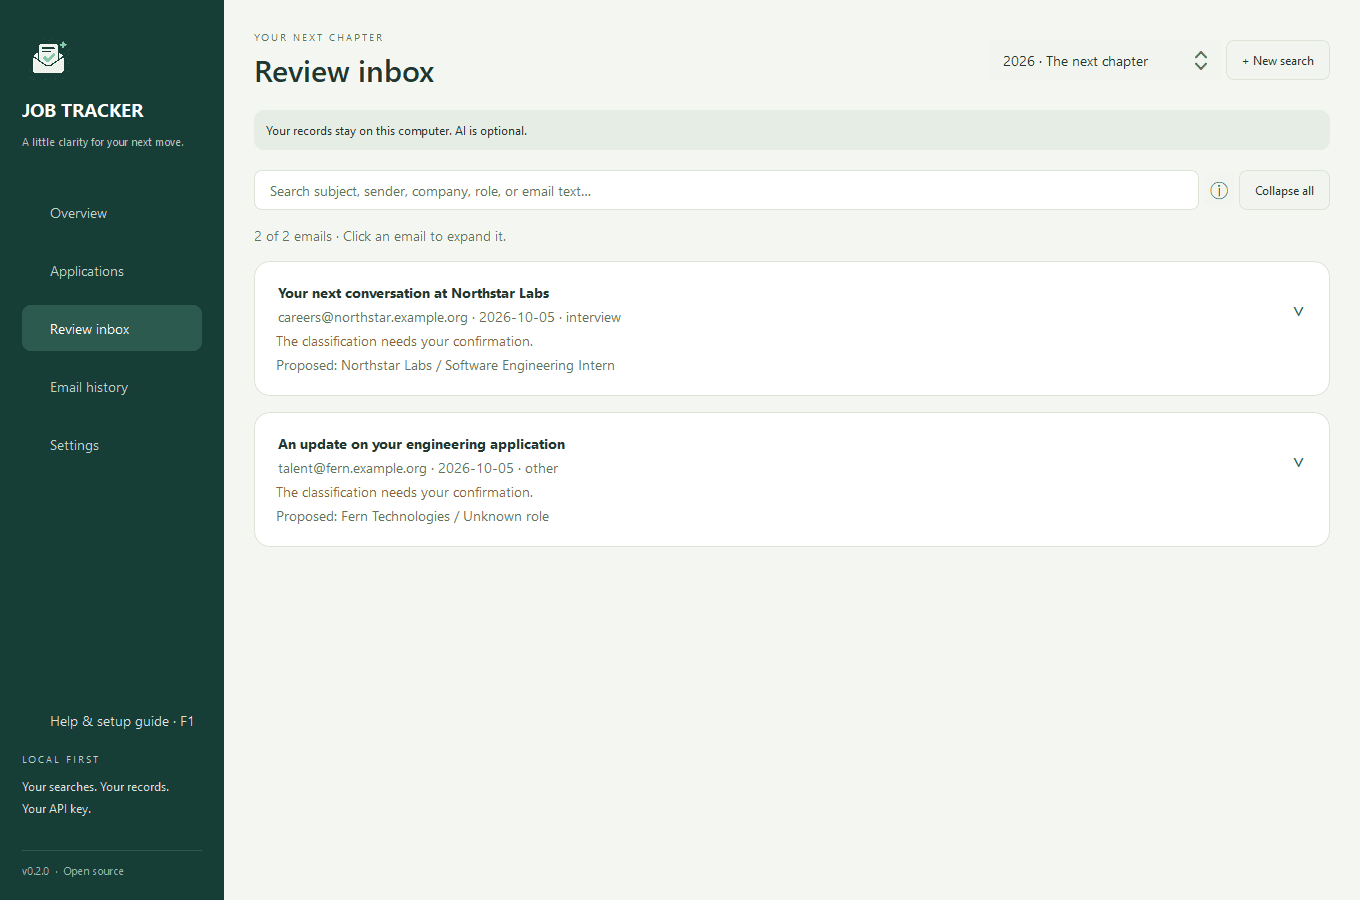Click the Review inbox page heading
The image size is (1360, 900).
click(345, 72)
